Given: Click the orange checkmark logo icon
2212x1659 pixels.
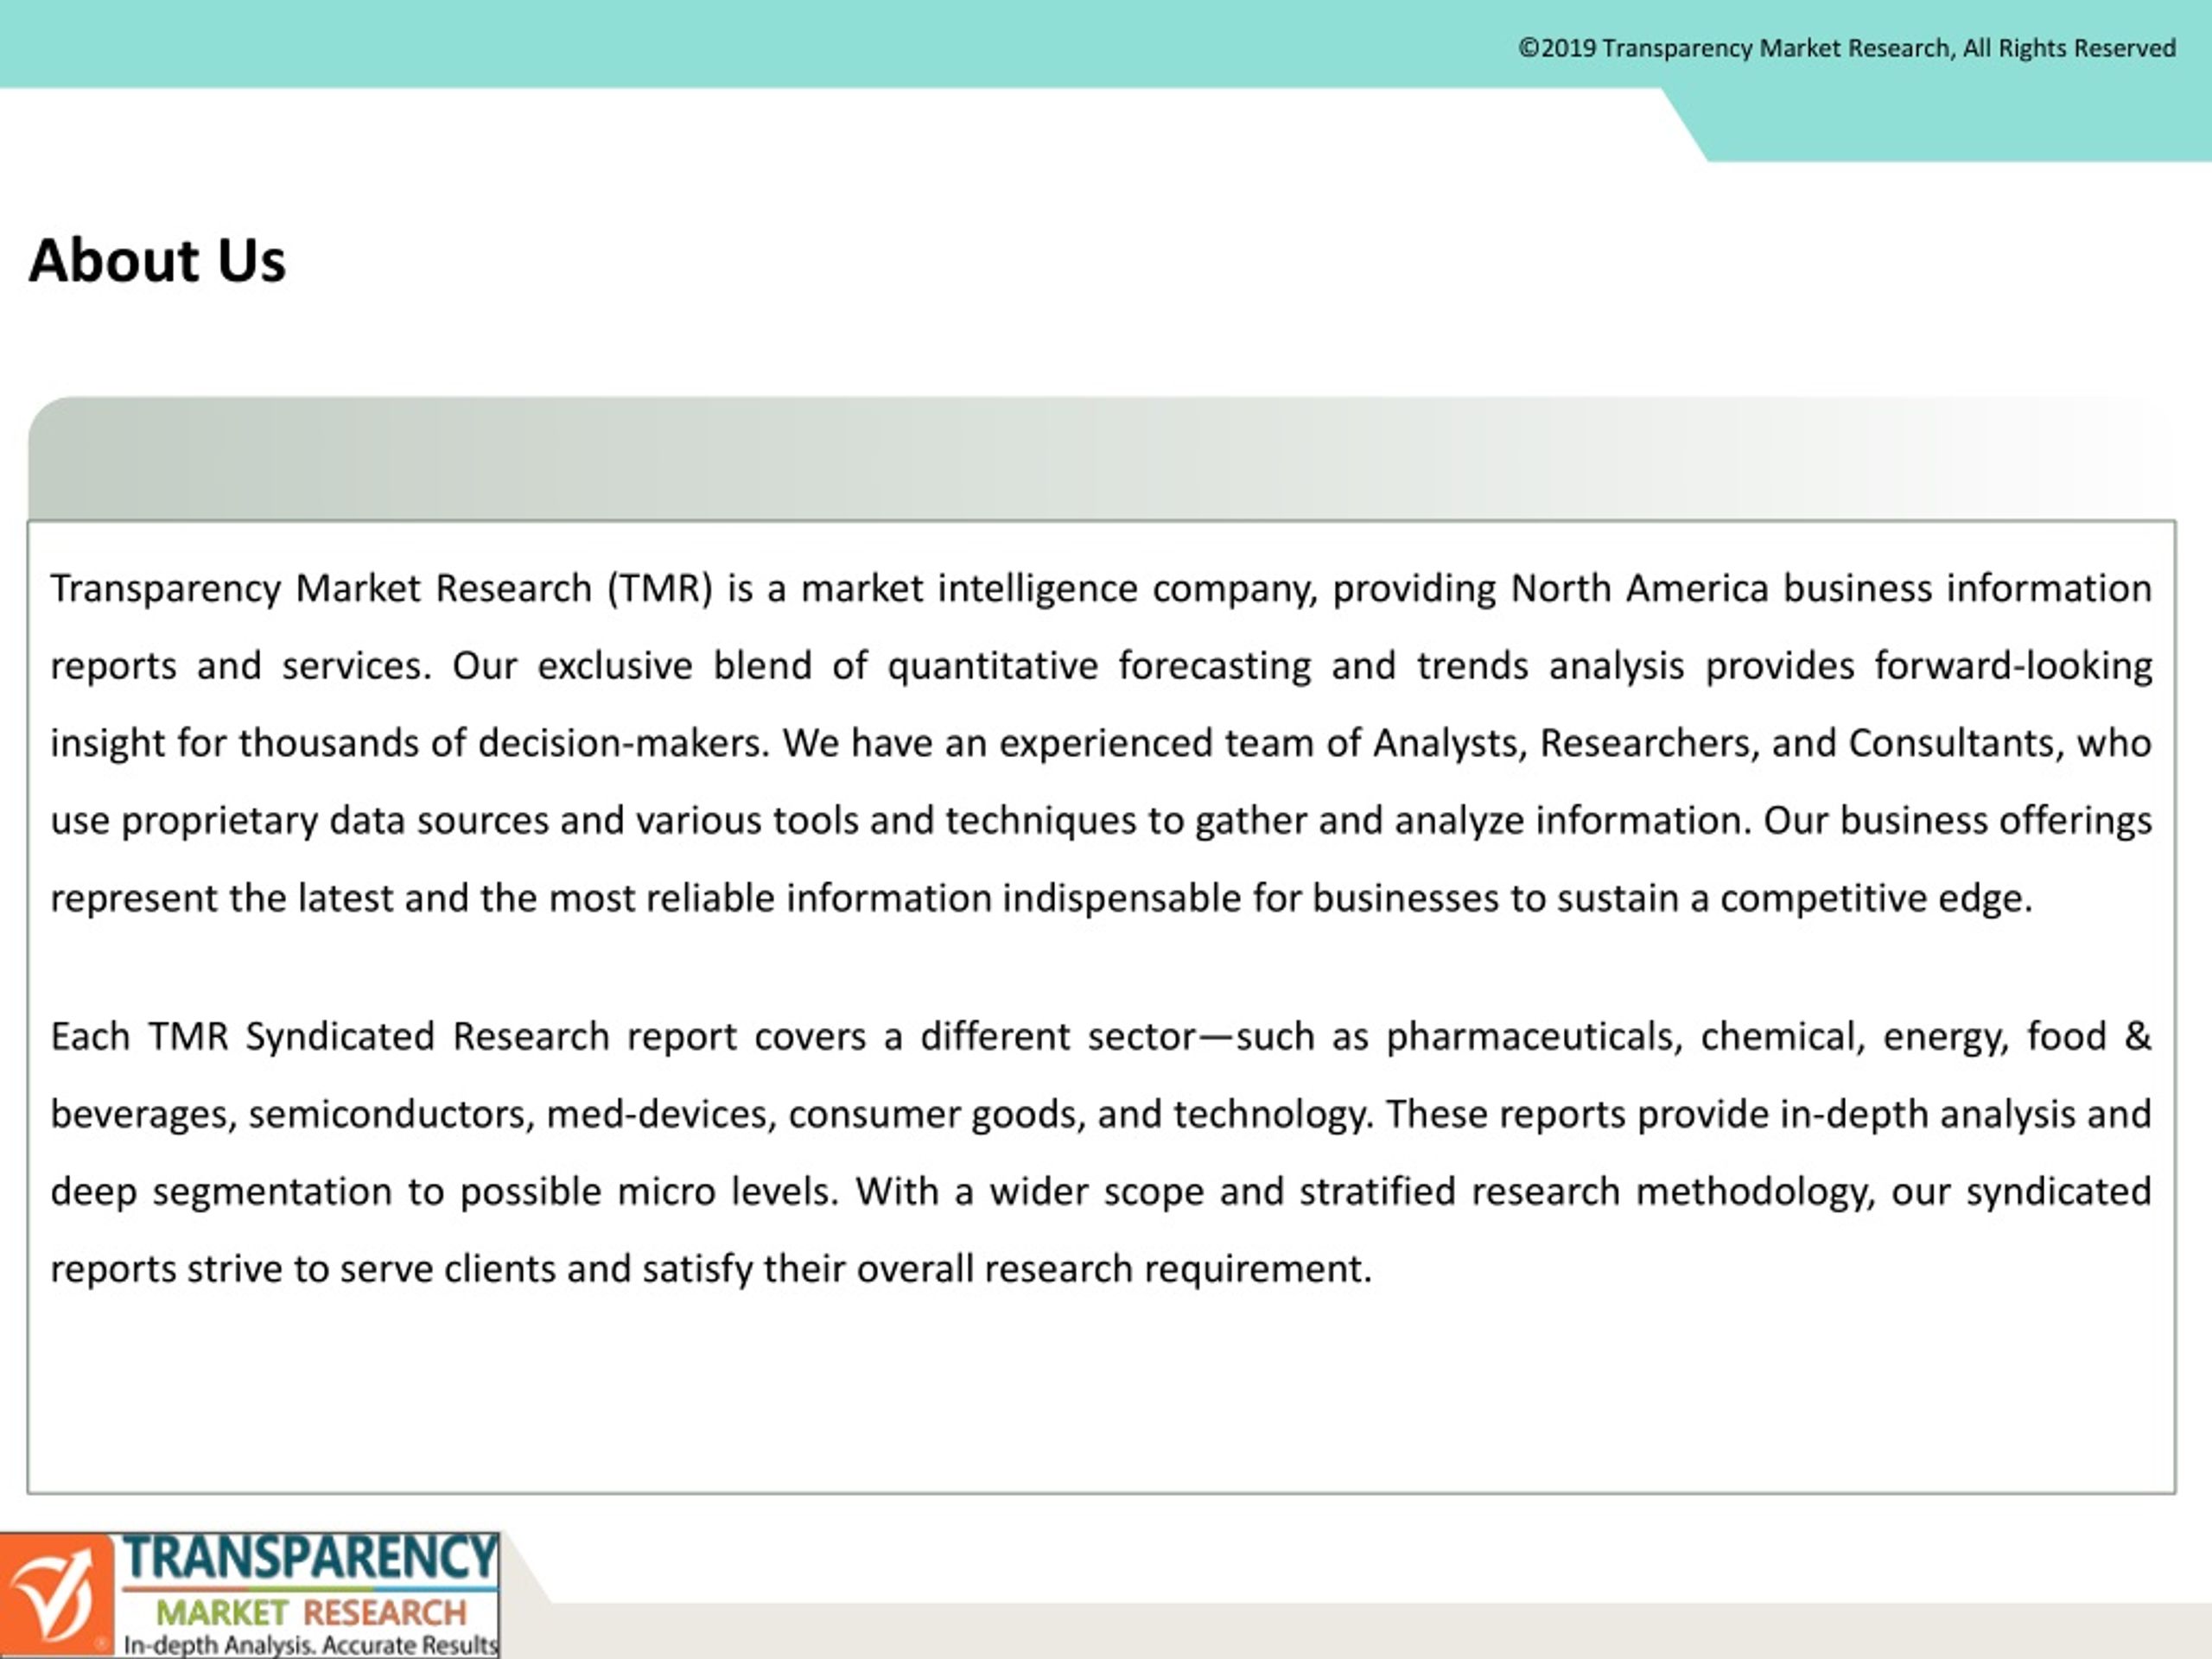Looking at the screenshot, I should [x=57, y=1595].
